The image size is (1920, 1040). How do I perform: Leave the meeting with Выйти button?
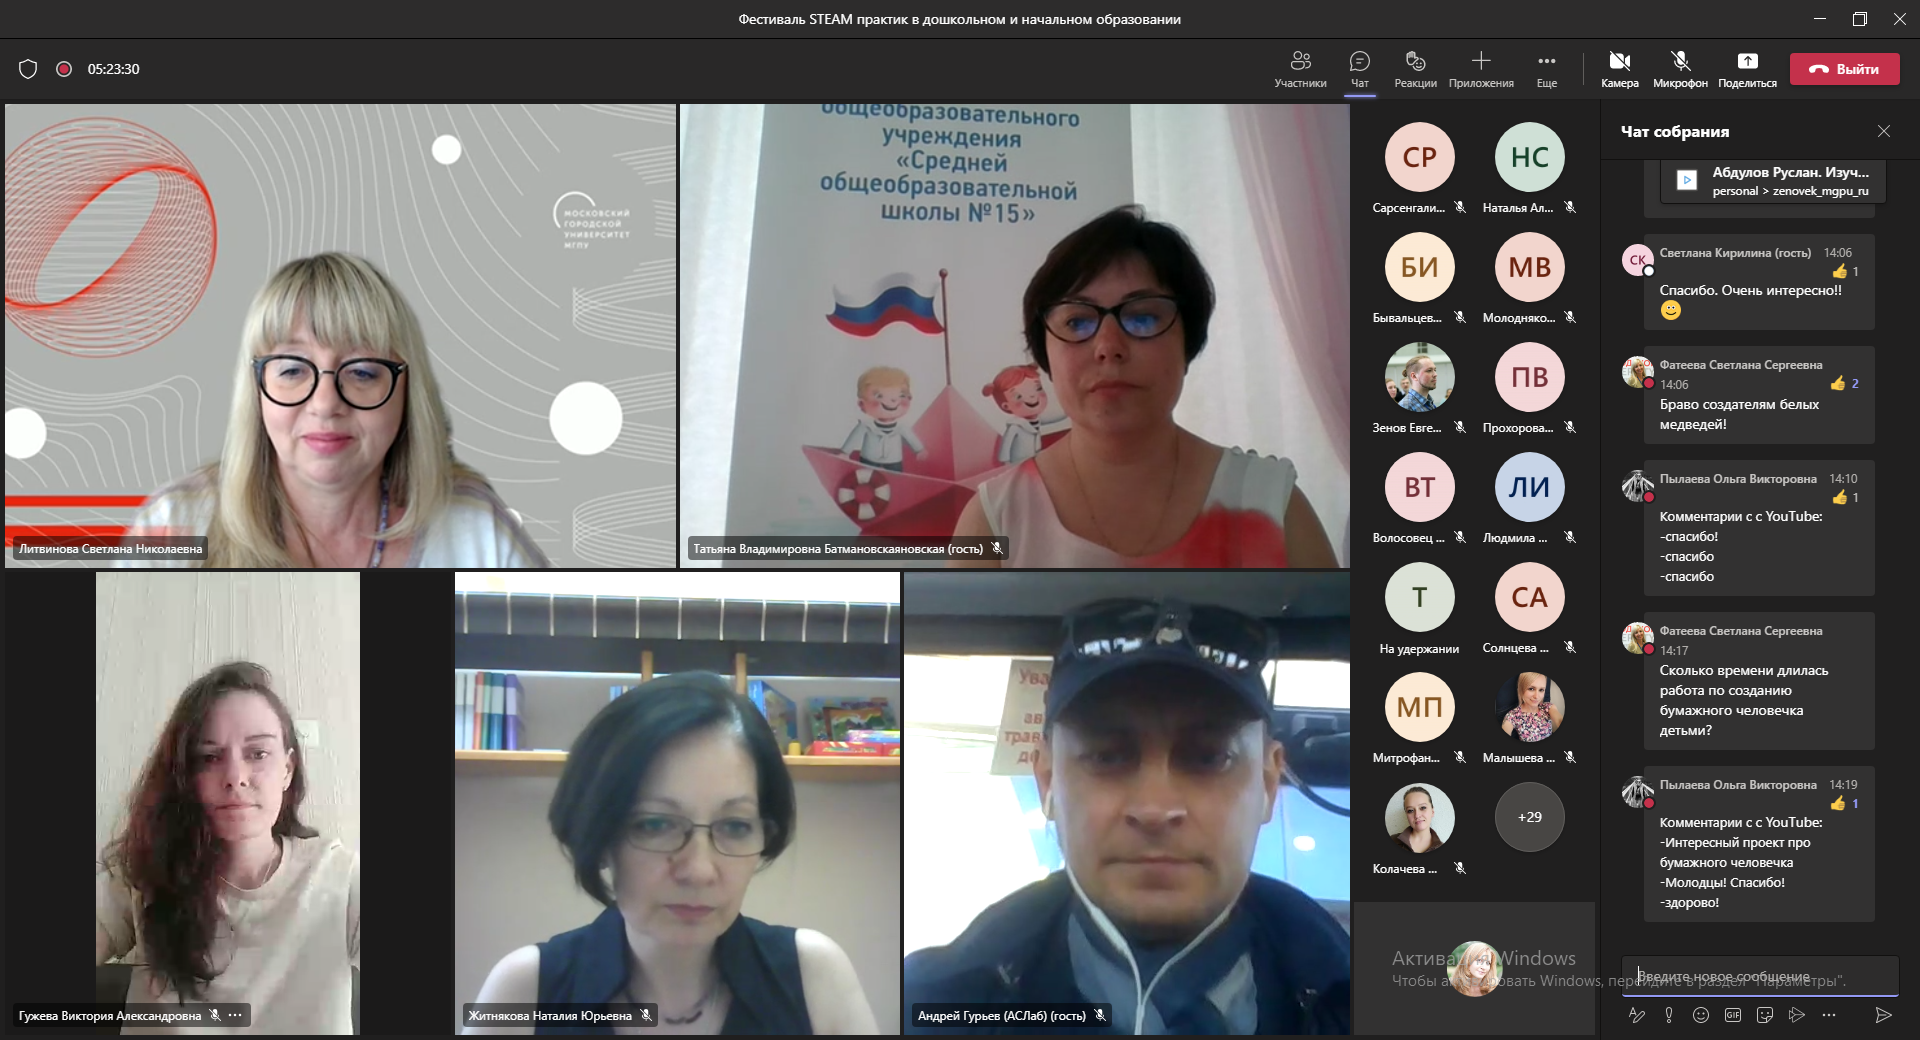[1844, 69]
